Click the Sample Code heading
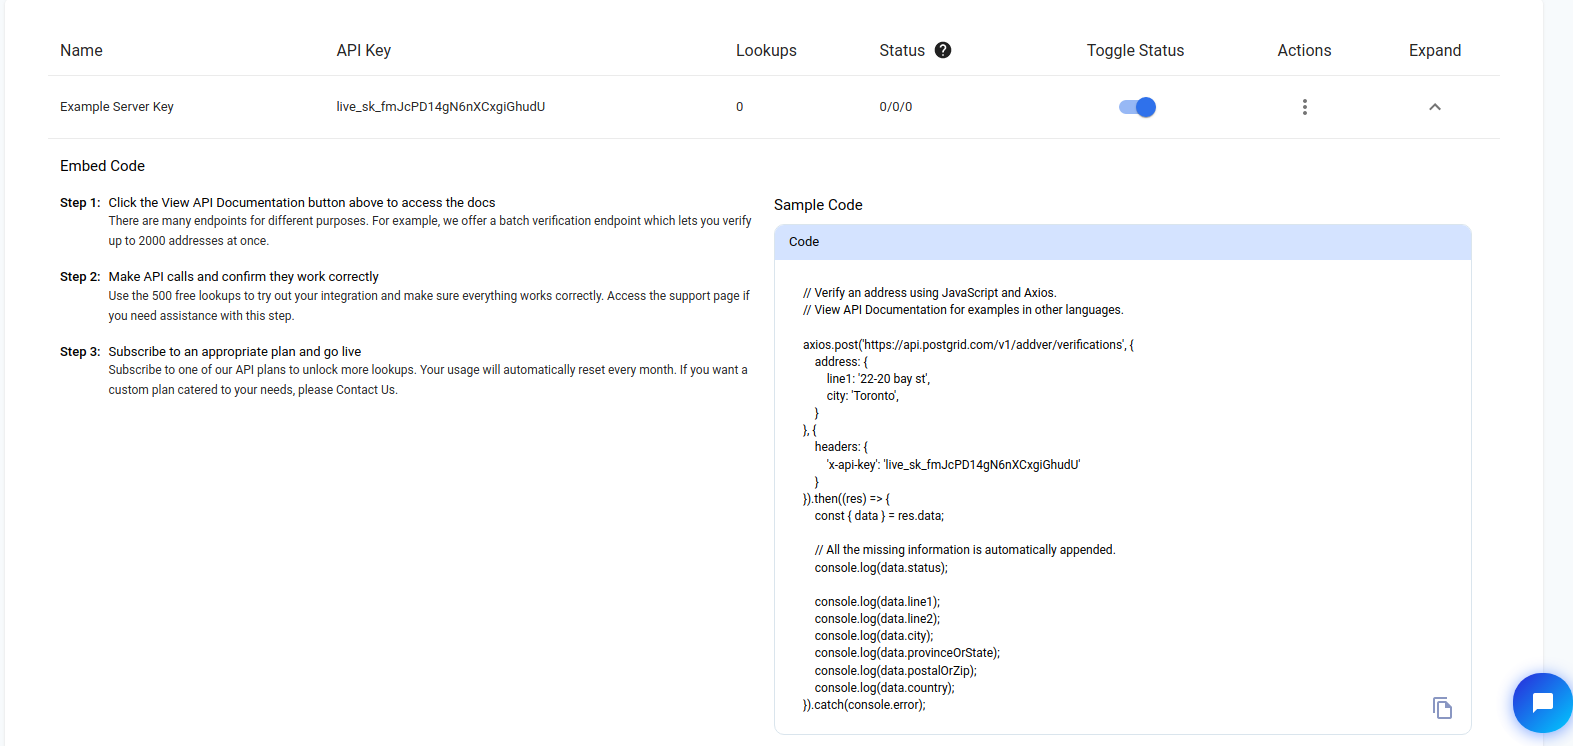 click(x=818, y=205)
